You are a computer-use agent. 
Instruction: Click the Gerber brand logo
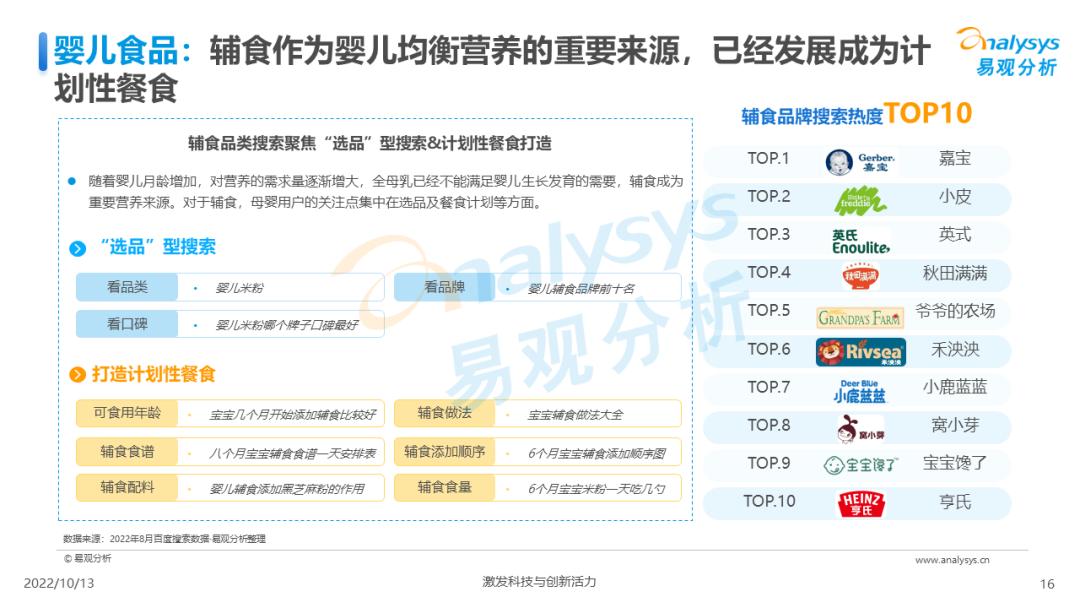860,162
